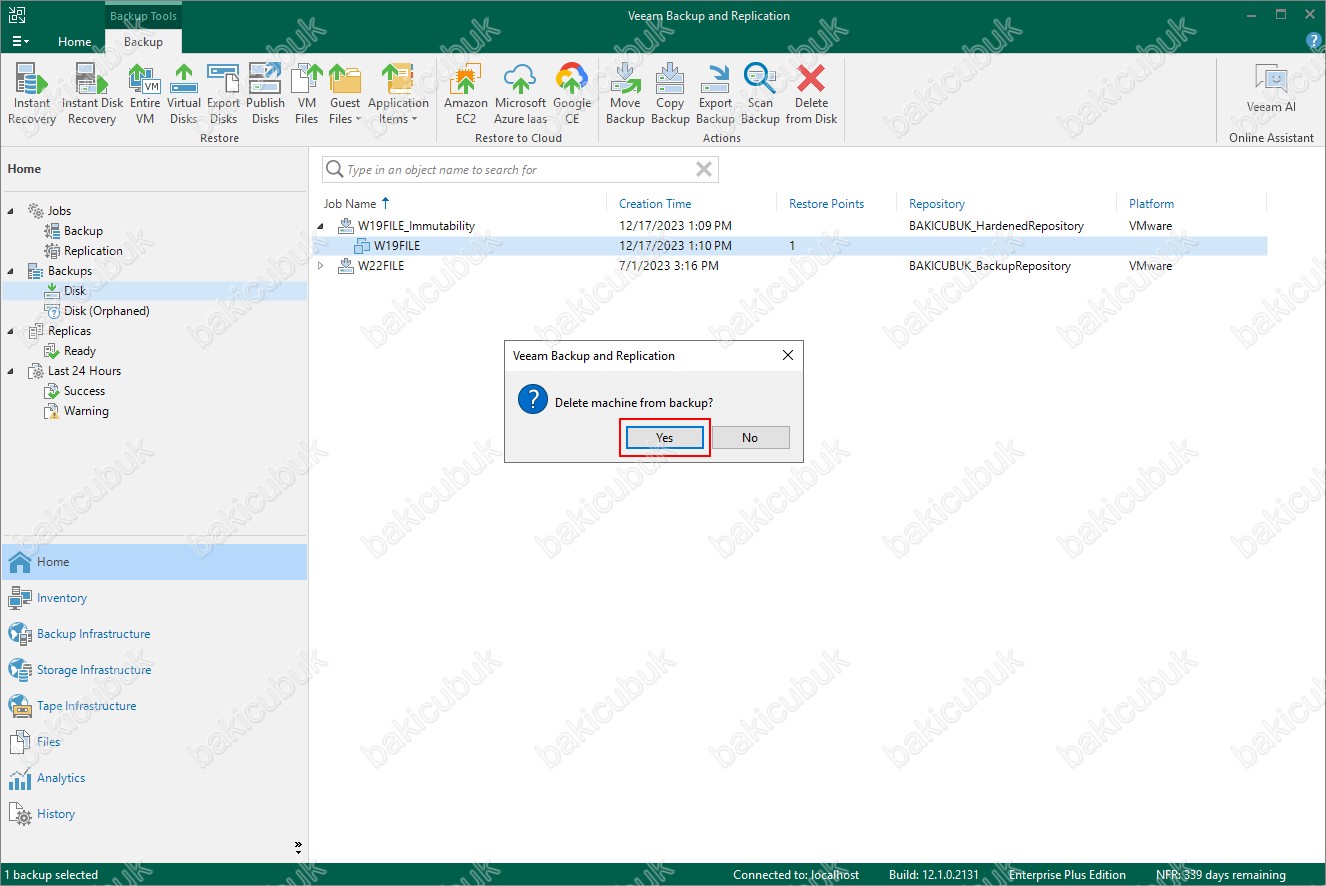This screenshot has height=886, width=1326.
Task: Restore to Google CE
Action: coord(572,94)
